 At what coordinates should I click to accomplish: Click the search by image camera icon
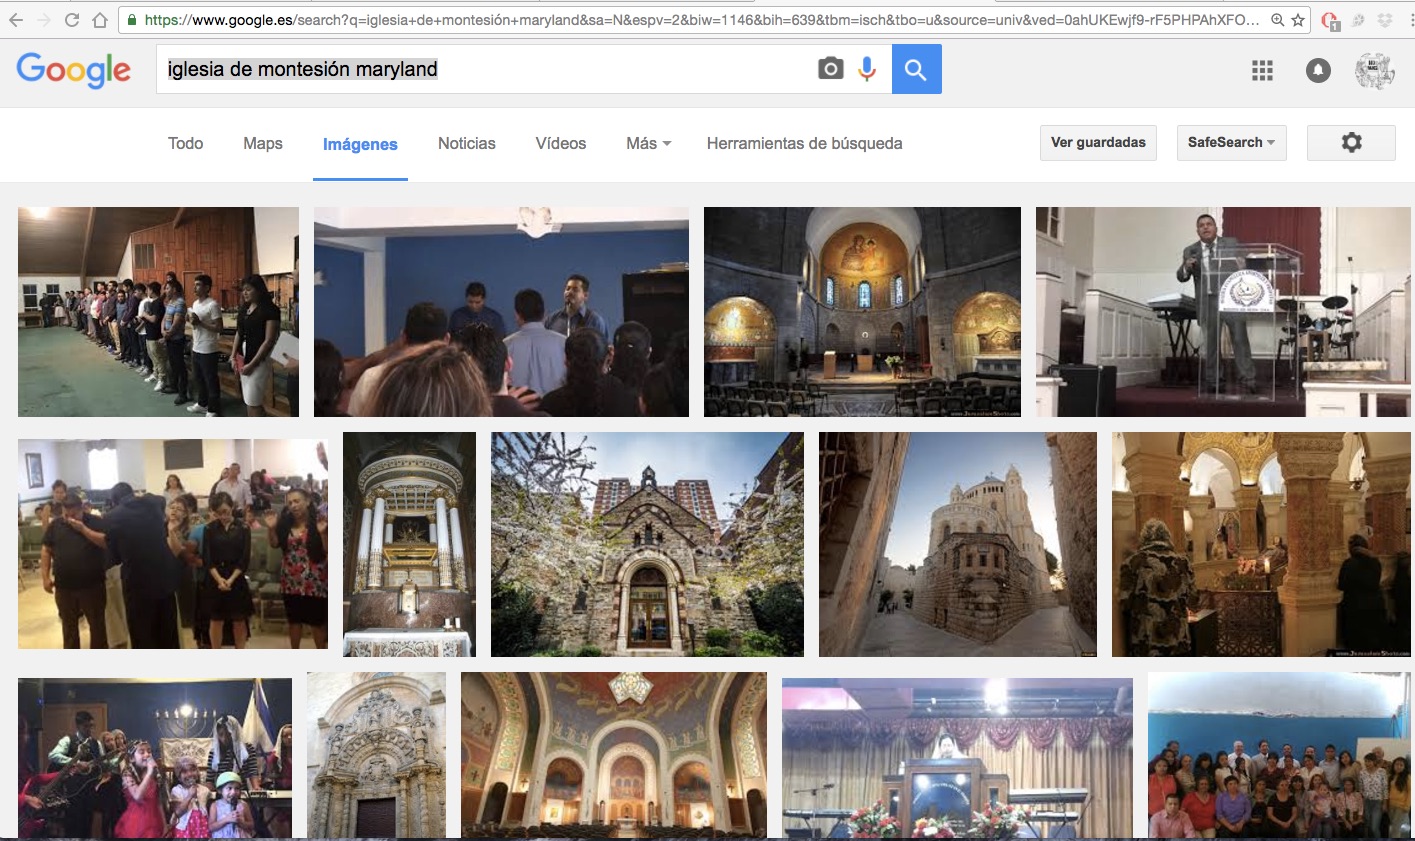click(x=830, y=69)
